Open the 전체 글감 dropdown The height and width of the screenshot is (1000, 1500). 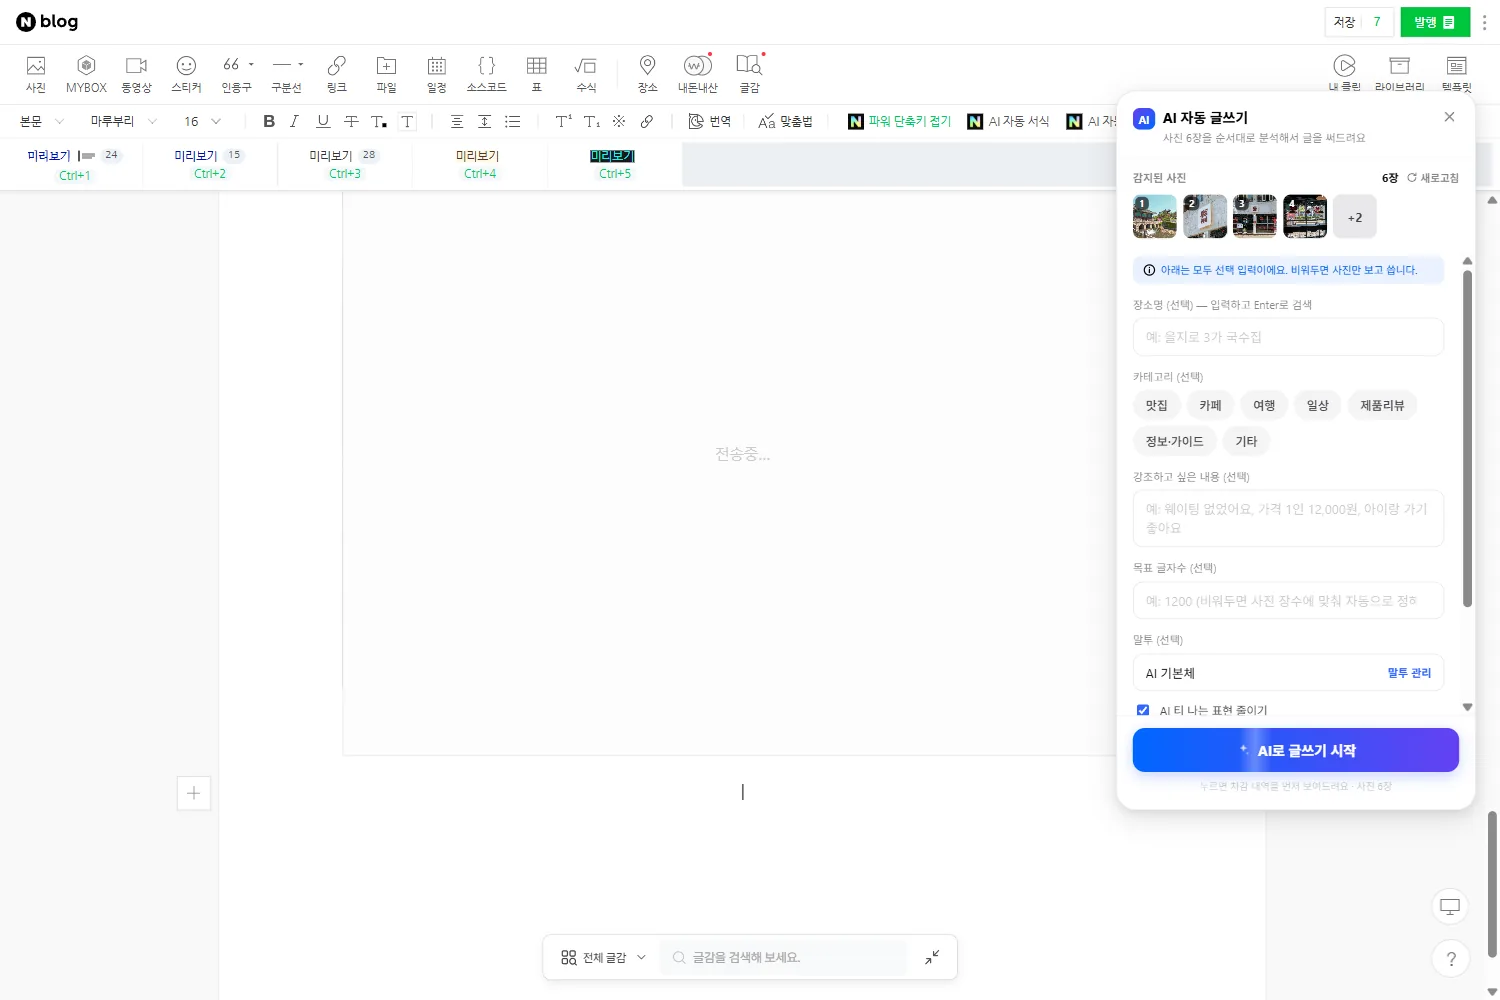pos(603,957)
